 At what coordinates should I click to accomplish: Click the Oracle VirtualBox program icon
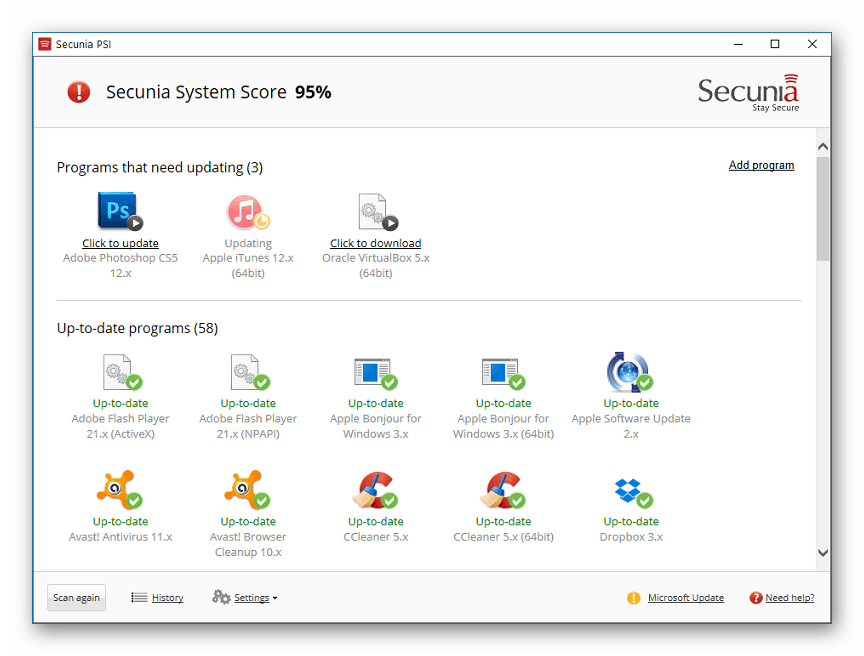[375, 211]
